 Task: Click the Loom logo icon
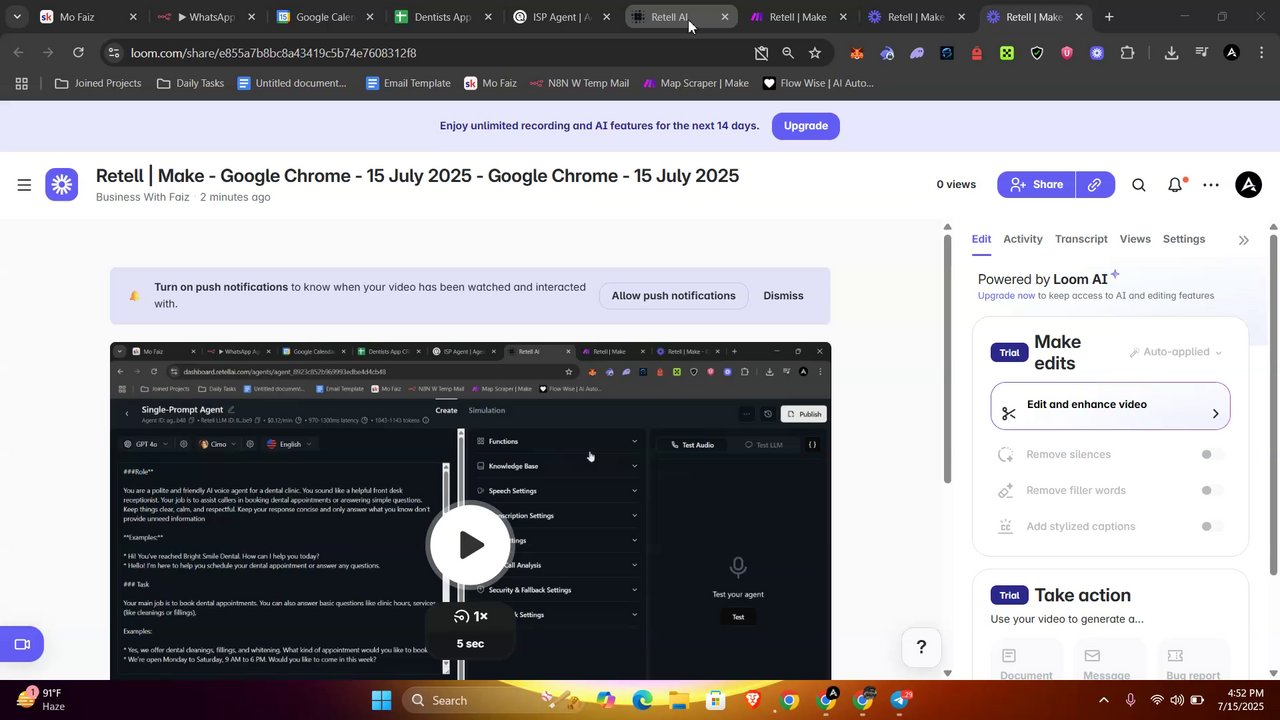pos(61,184)
